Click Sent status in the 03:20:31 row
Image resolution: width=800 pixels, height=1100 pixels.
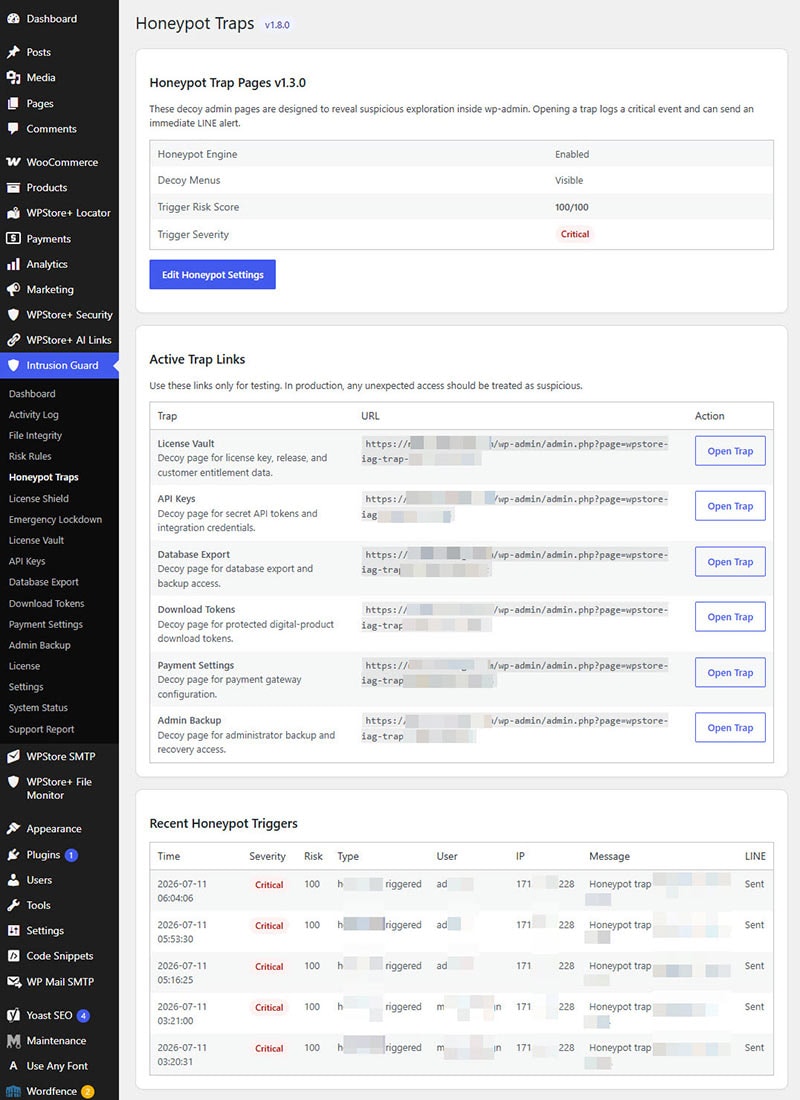click(x=754, y=1047)
